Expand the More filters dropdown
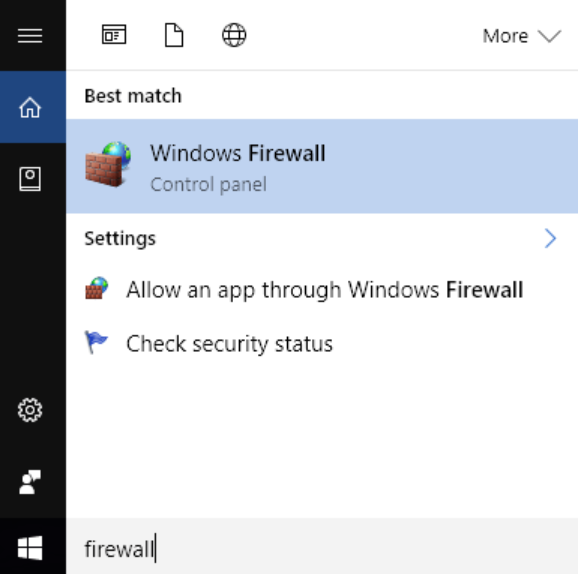 [522, 36]
